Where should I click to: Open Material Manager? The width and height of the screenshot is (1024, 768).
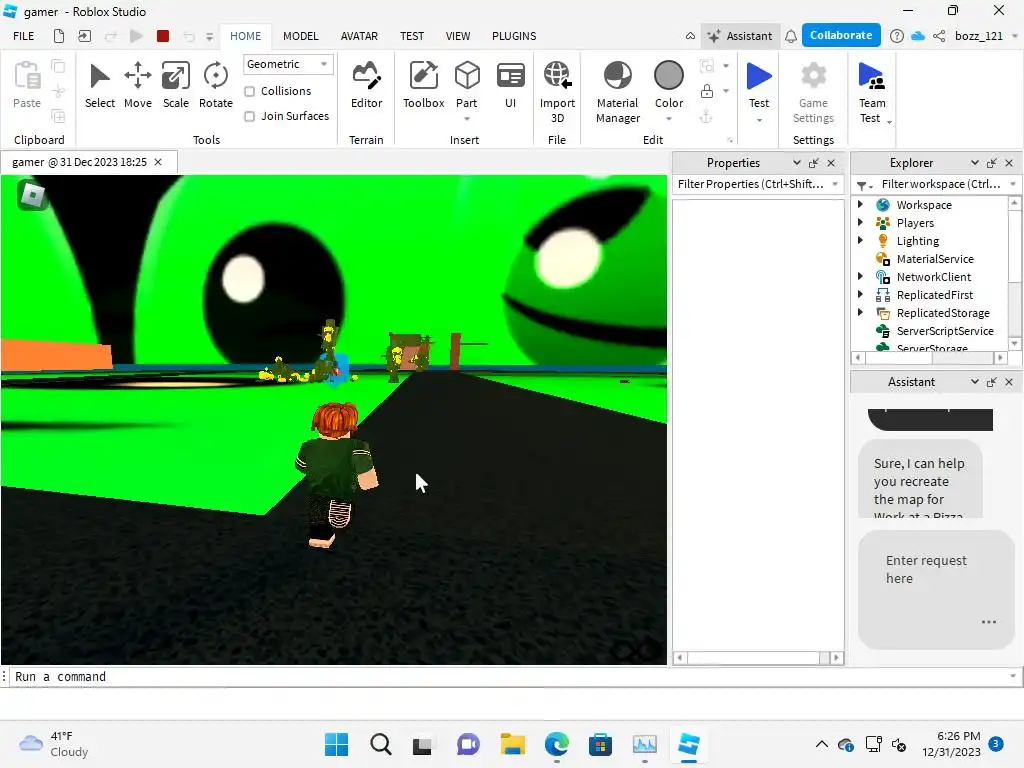point(617,91)
